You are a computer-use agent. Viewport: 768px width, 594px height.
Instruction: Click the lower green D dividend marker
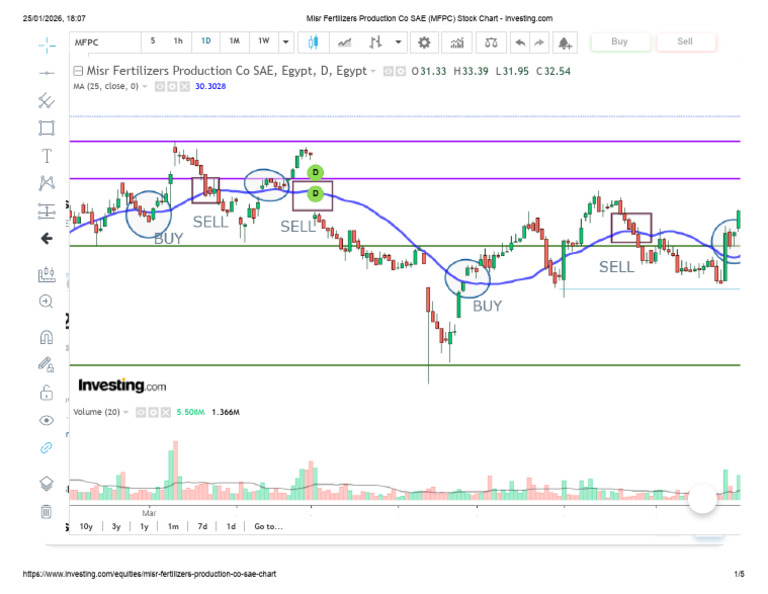(315, 193)
